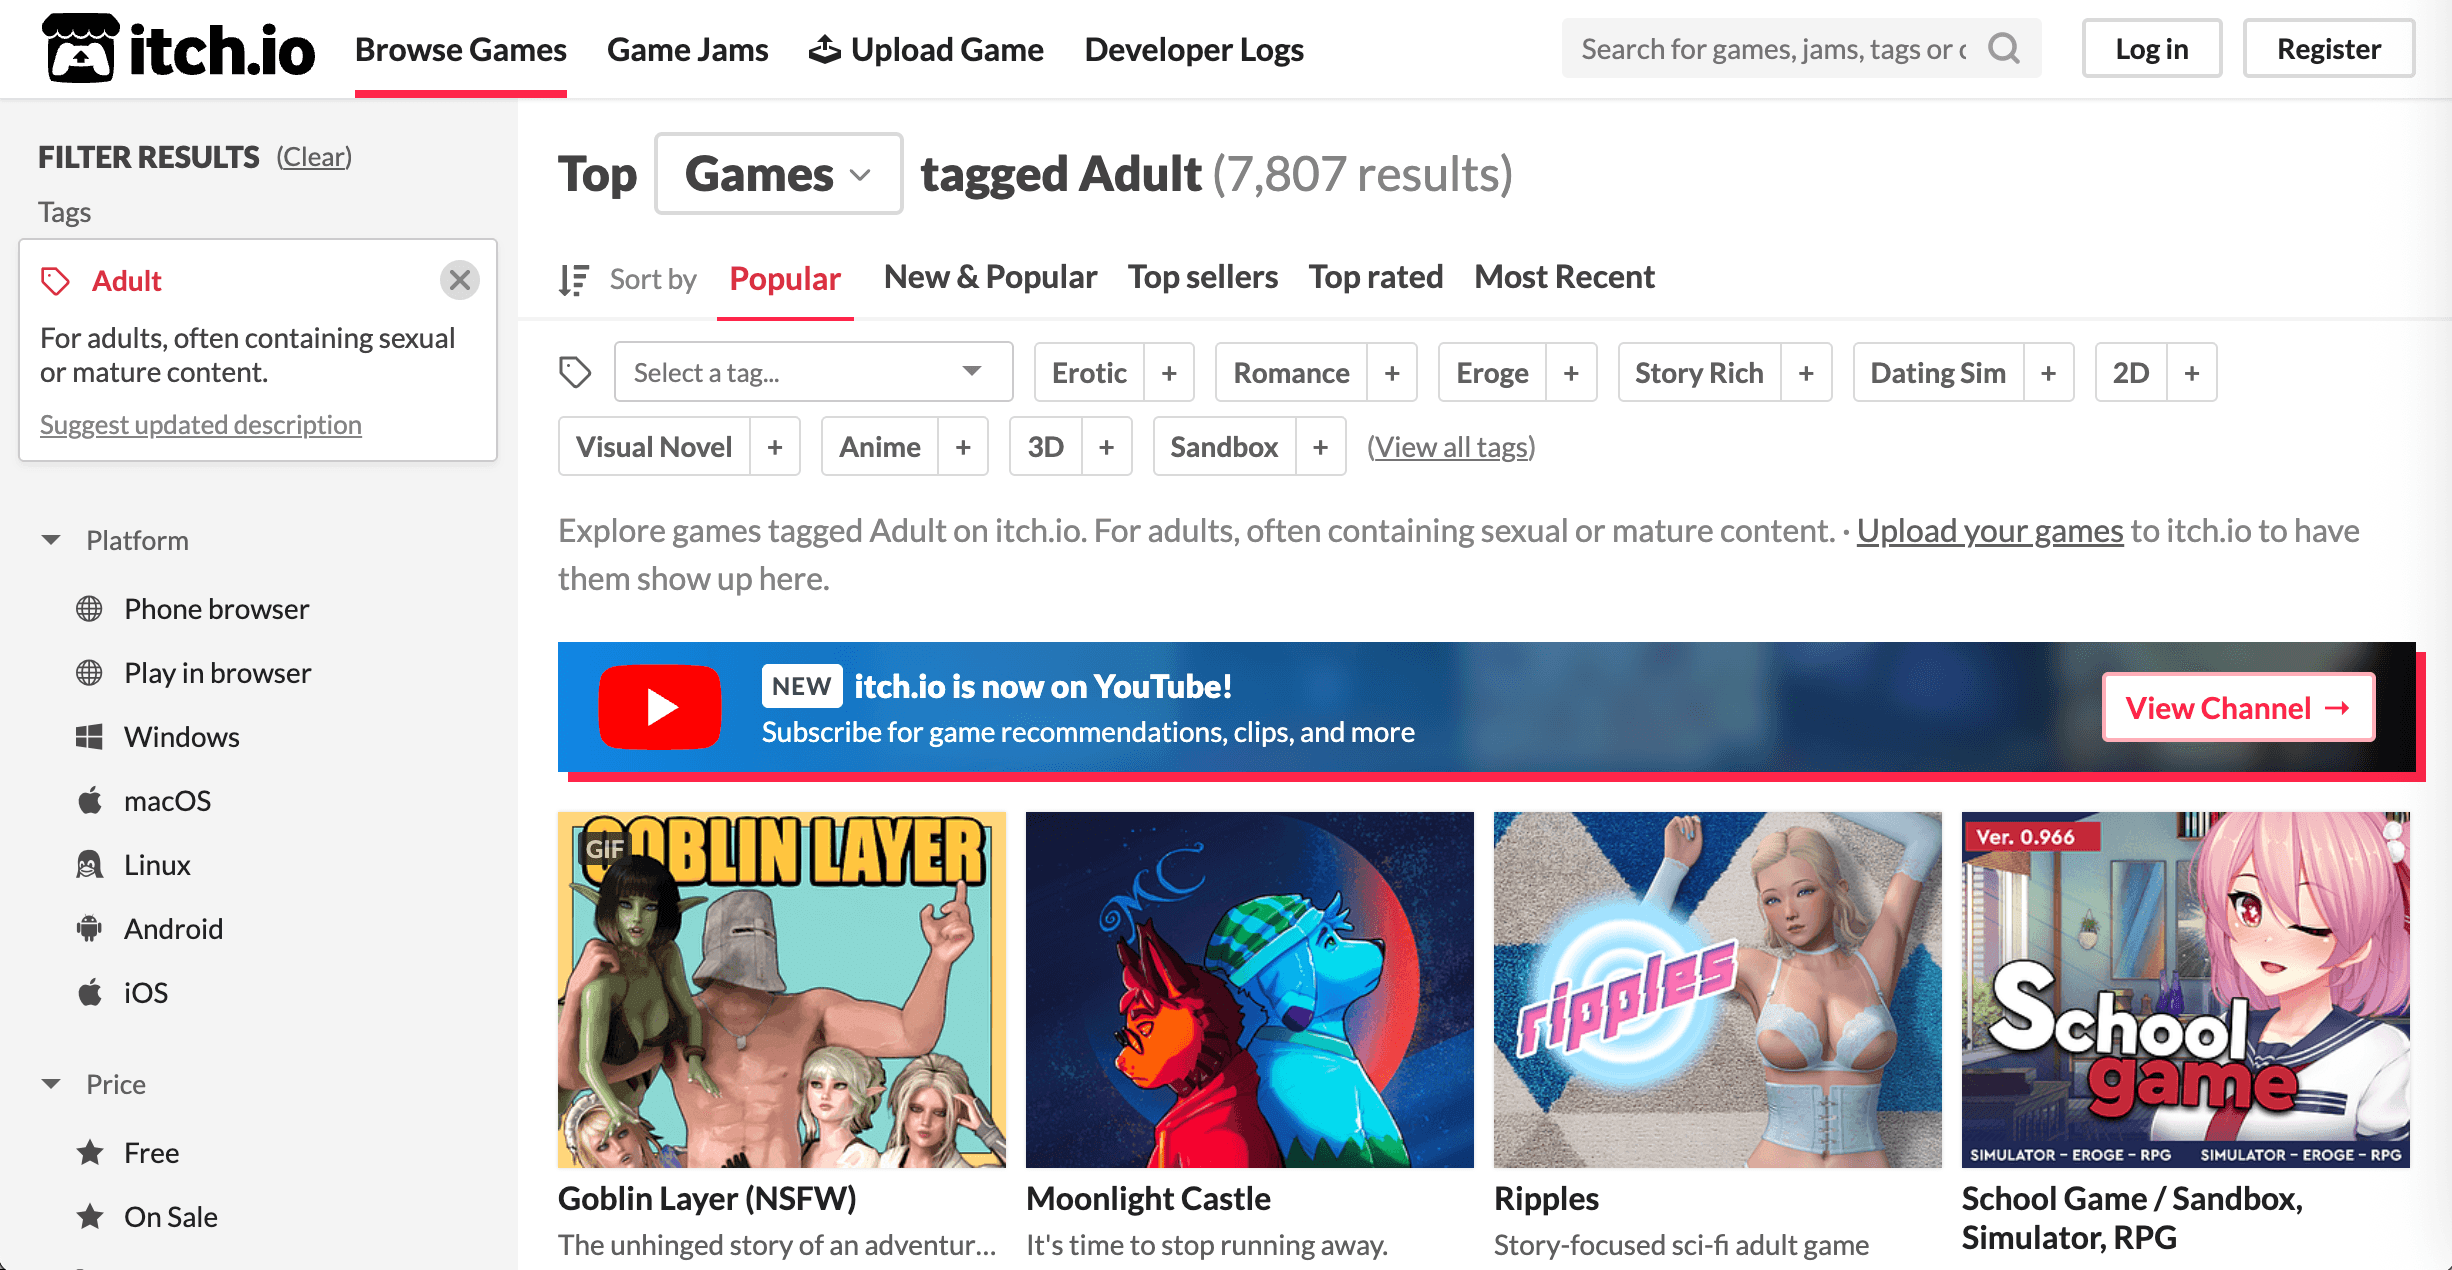Collapse the Price filter section
Image resolution: width=2452 pixels, height=1270 pixels.
coord(51,1084)
